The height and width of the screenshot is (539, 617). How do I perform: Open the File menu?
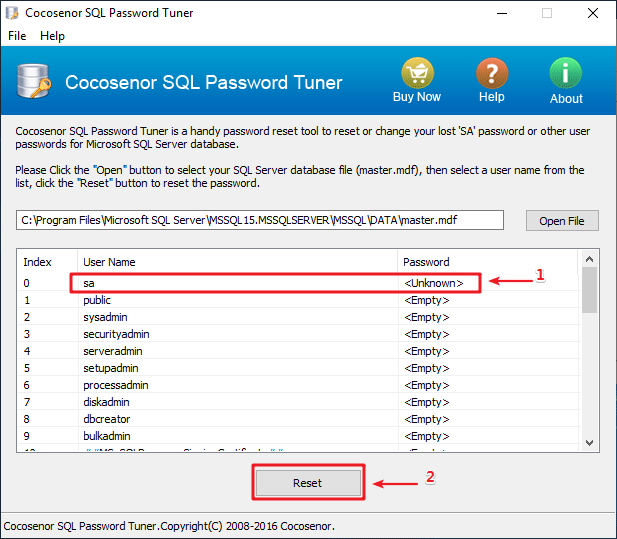click(x=17, y=36)
